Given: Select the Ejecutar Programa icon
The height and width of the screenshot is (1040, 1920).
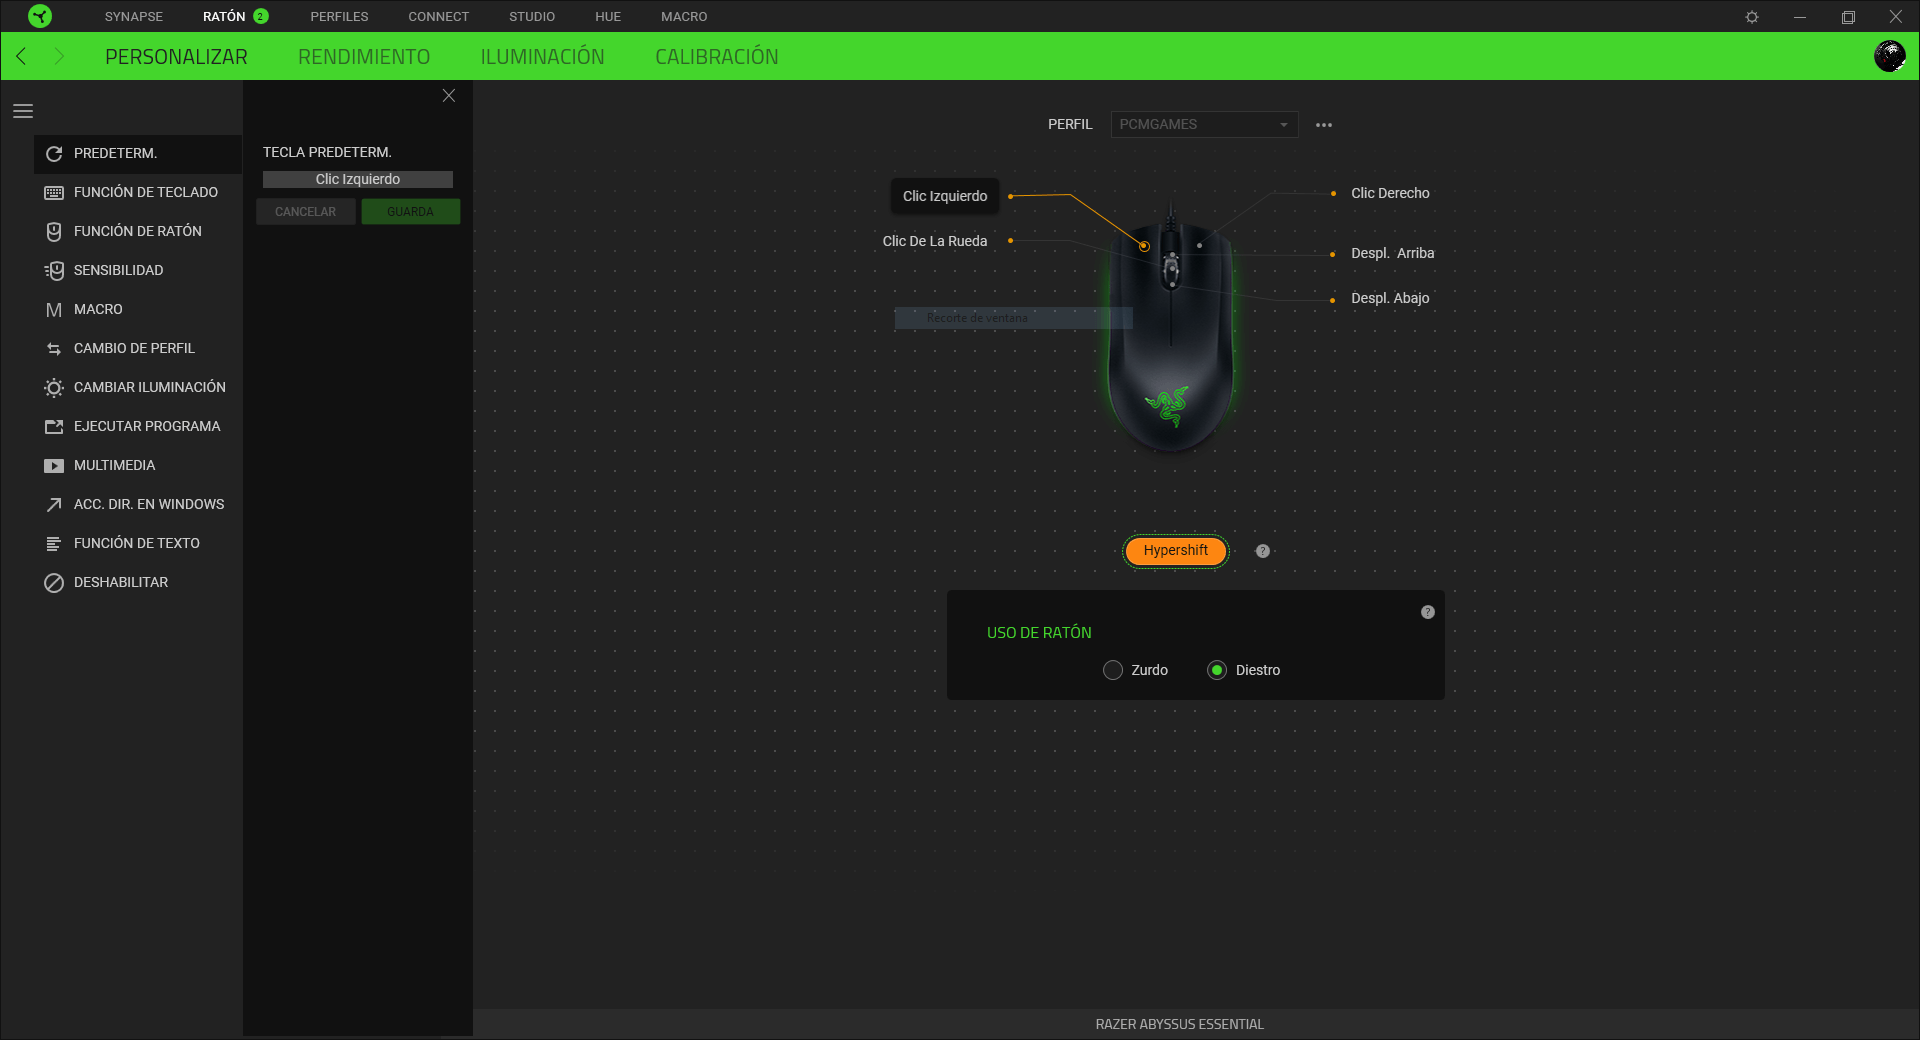Looking at the screenshot, I should pos(54,427).
